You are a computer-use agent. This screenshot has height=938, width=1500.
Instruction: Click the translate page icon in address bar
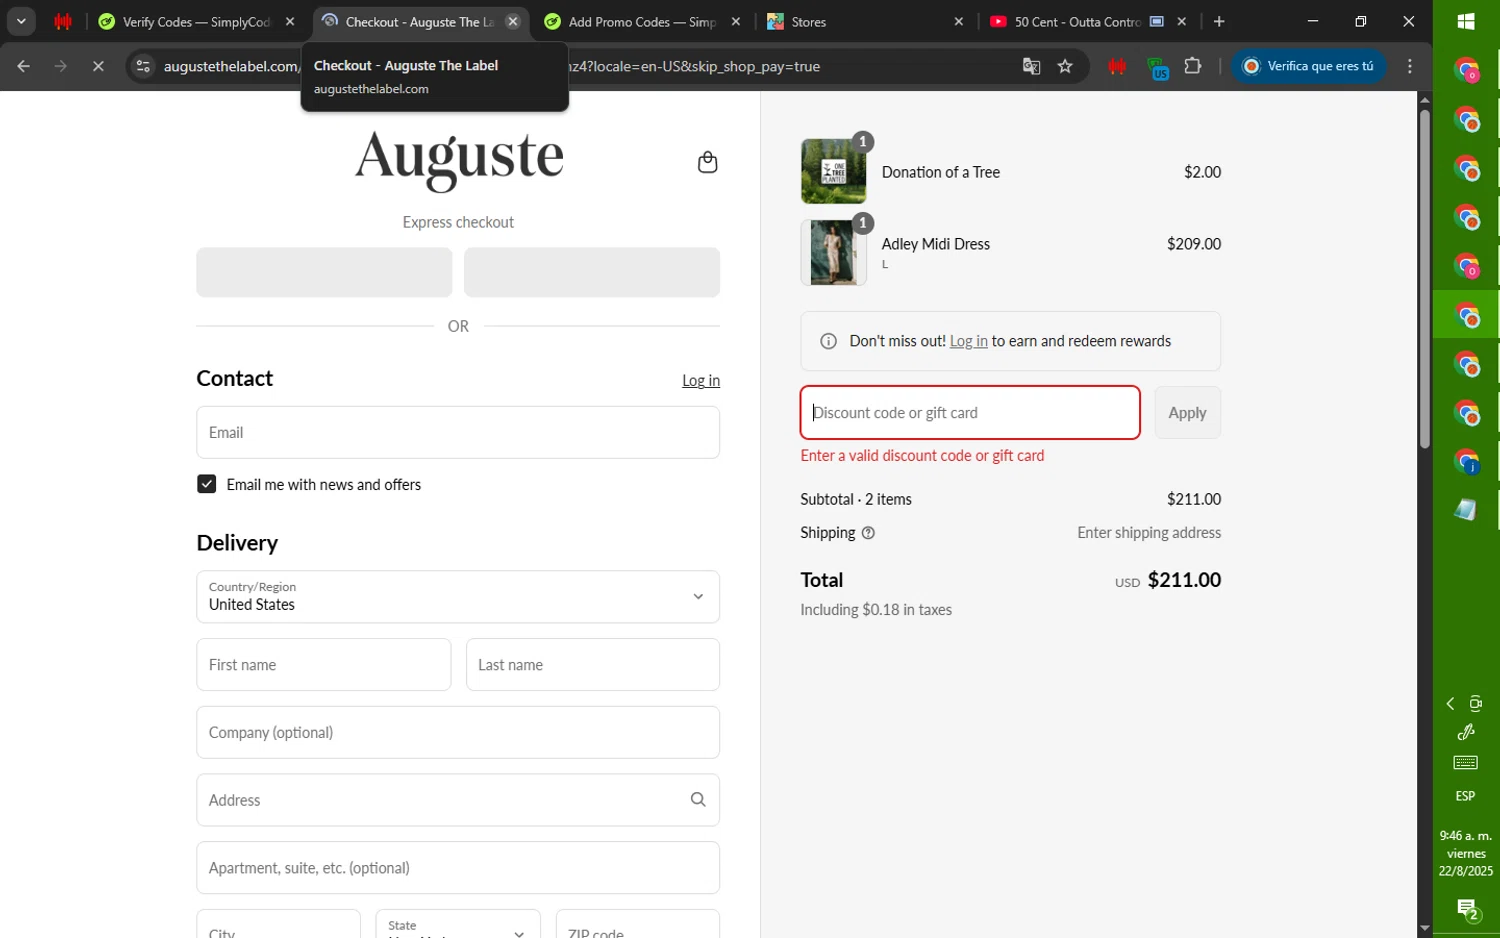[1031, 67]
